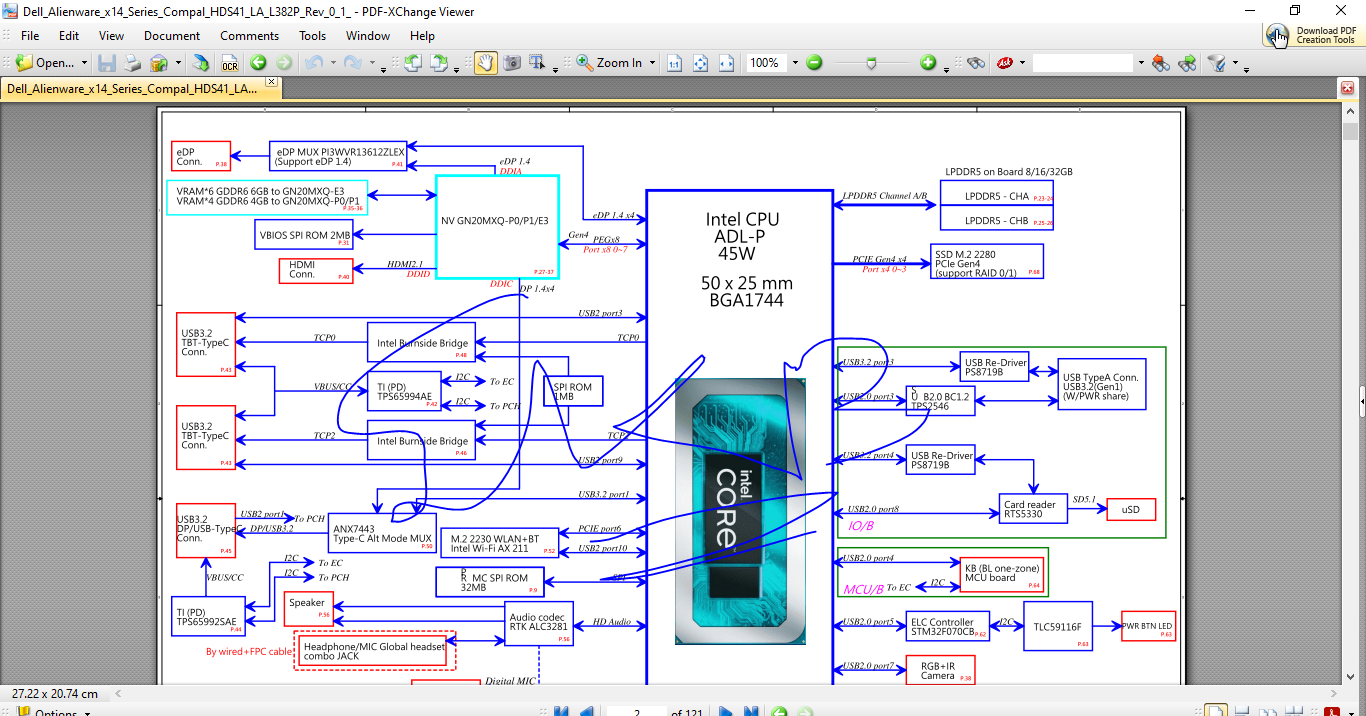This screenshot has width=1366, height=716.
Task: Select the Hand tool
Action: [485, 62]
